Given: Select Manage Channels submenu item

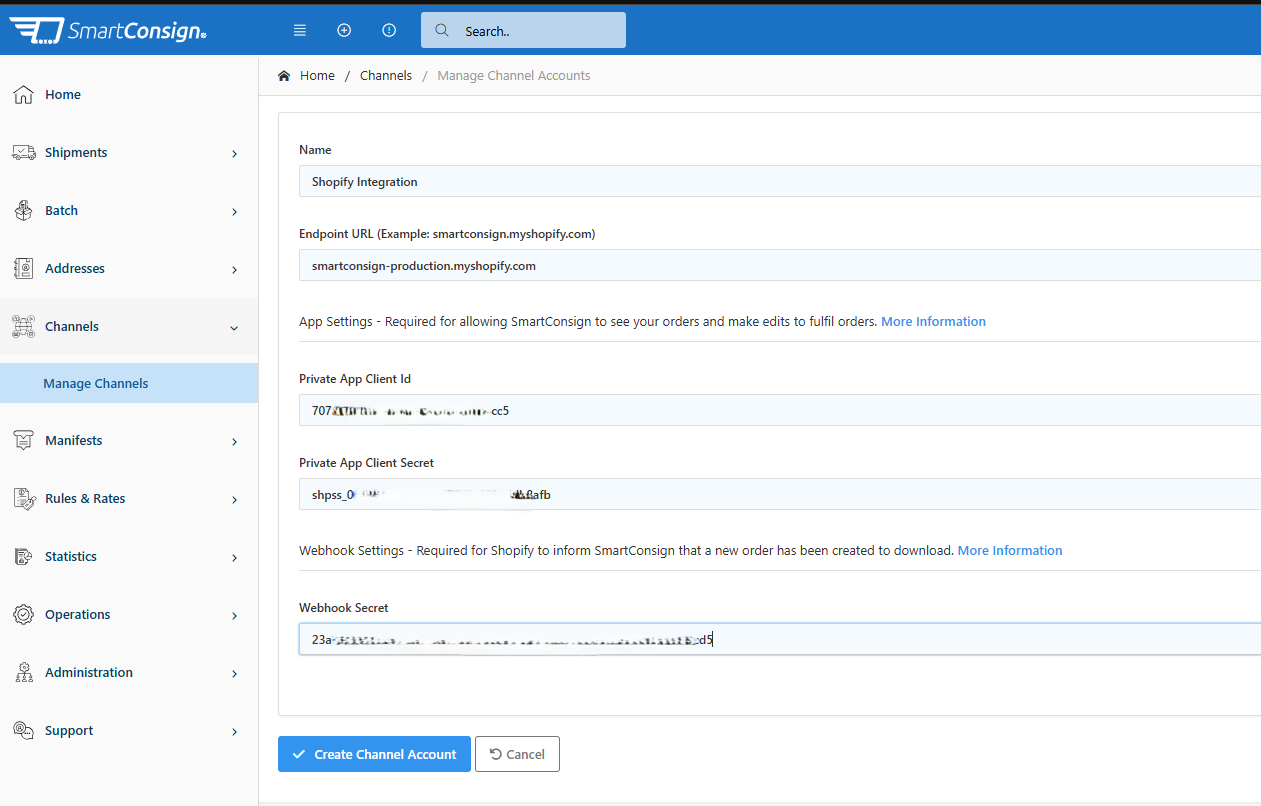Looking at the screenshot, I should click(x=129, y=383).
